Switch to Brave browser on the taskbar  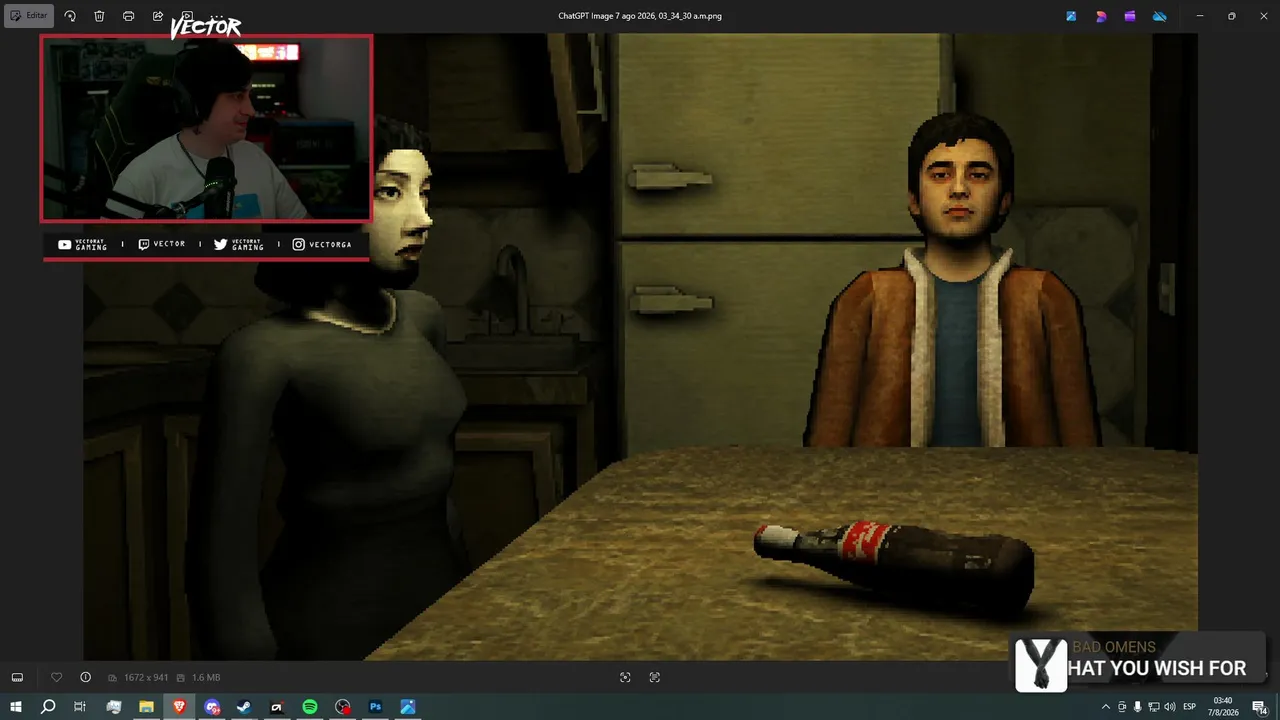click(179, 707)
